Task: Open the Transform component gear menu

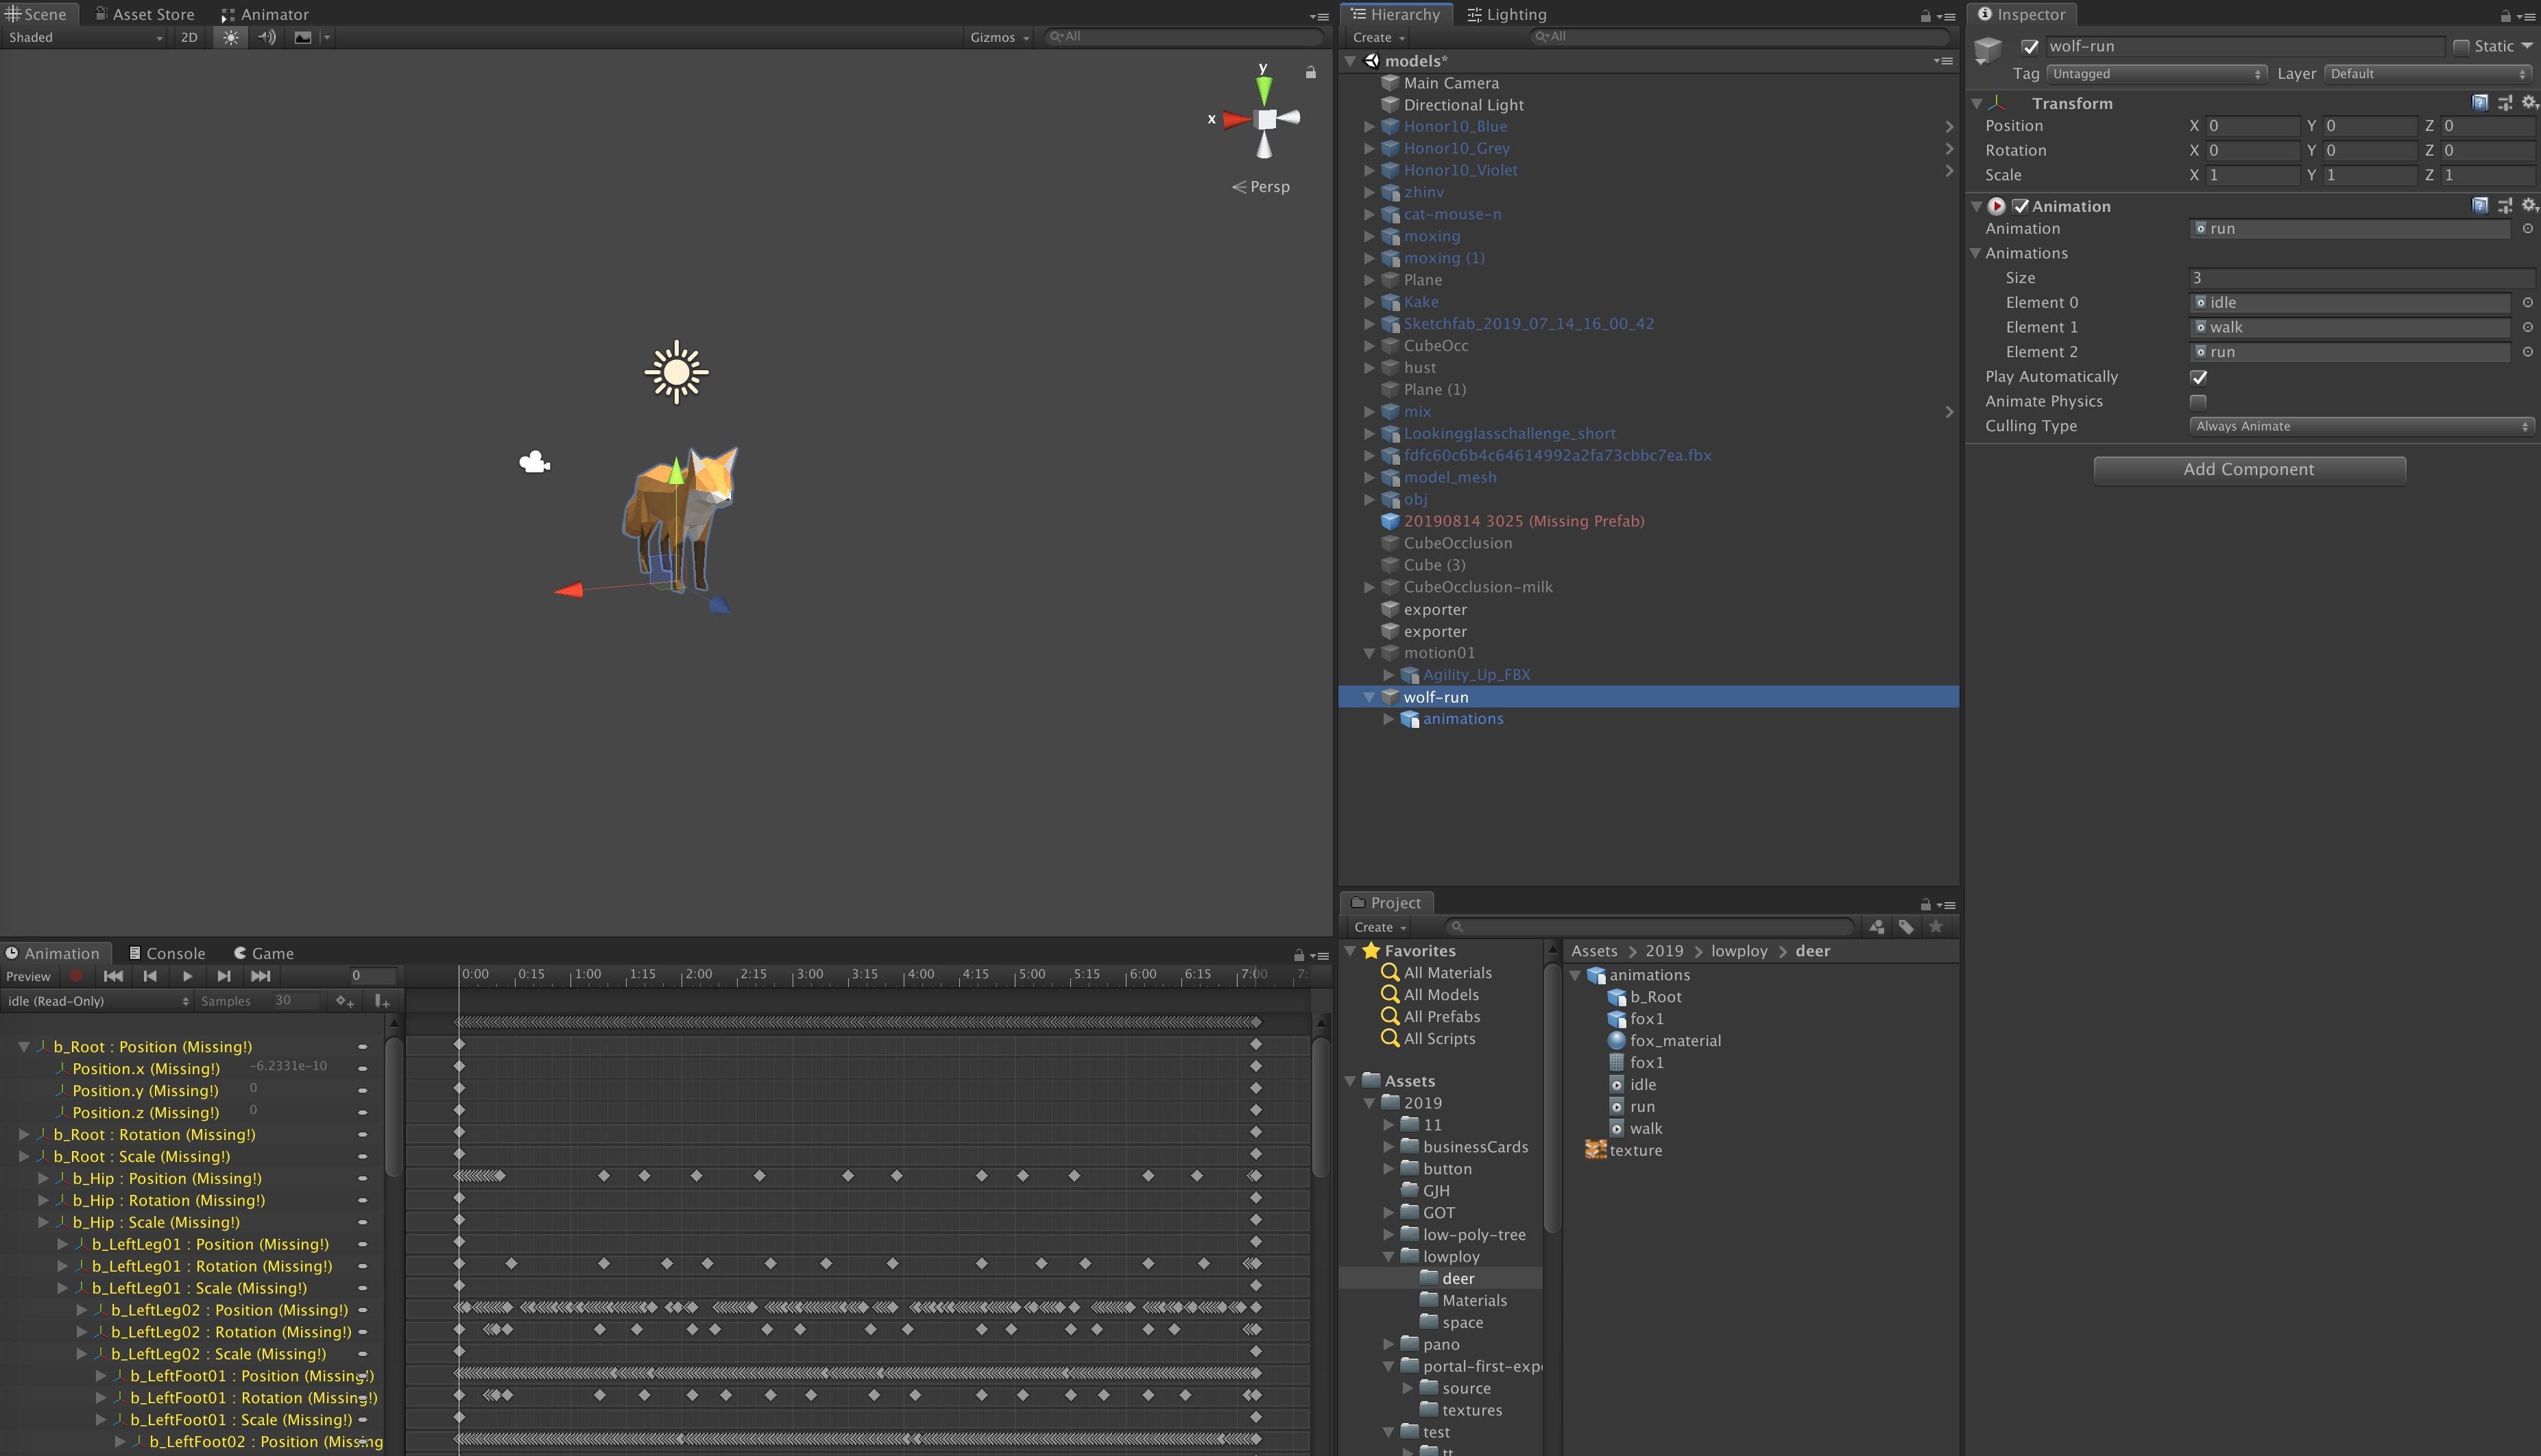Action: tap(2528, 103)
